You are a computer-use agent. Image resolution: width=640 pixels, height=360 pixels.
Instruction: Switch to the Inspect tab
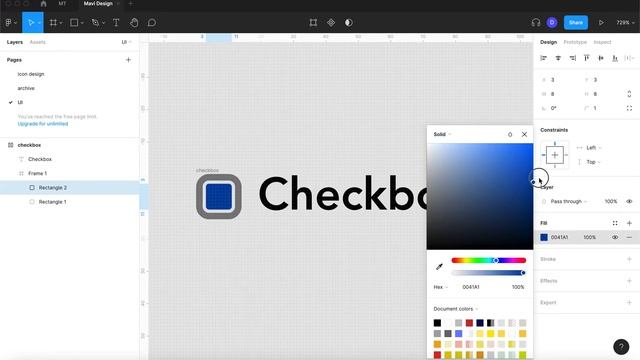602,42
